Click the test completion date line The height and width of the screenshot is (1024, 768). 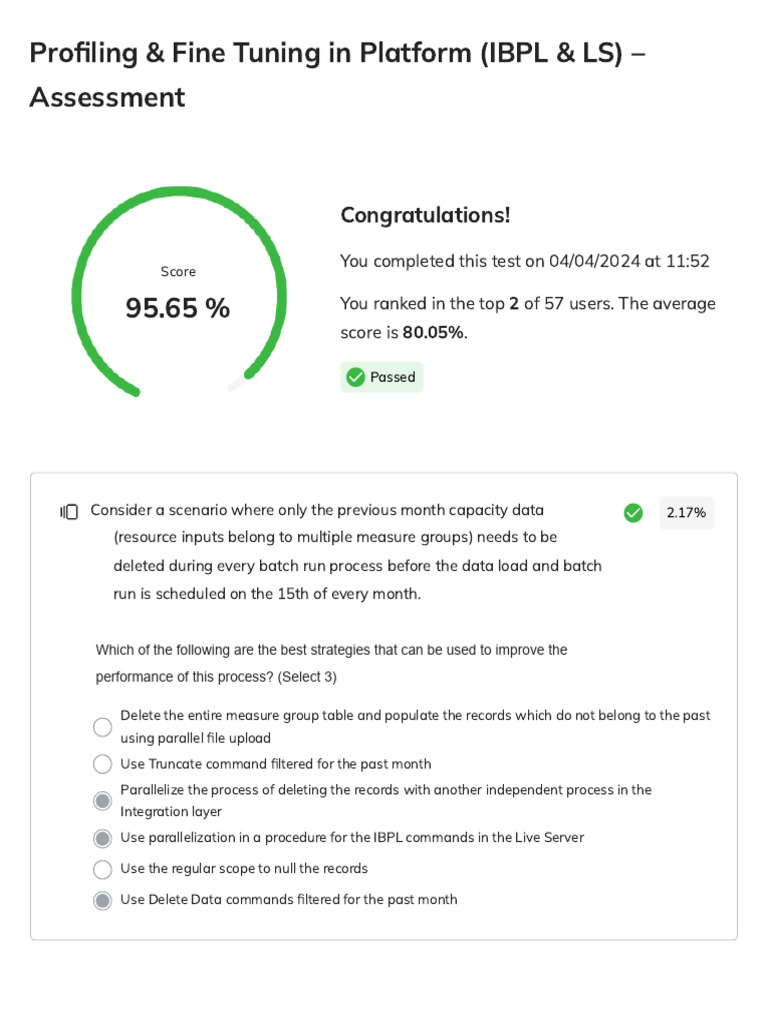(x=524, y=261)
